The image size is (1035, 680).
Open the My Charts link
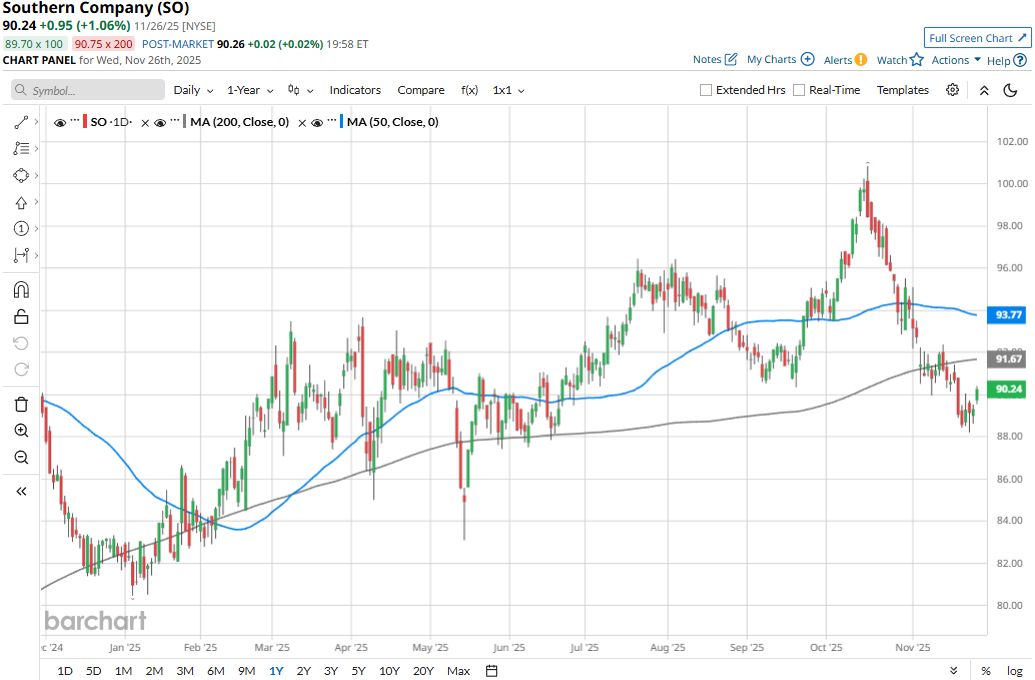tap(780, 60)
